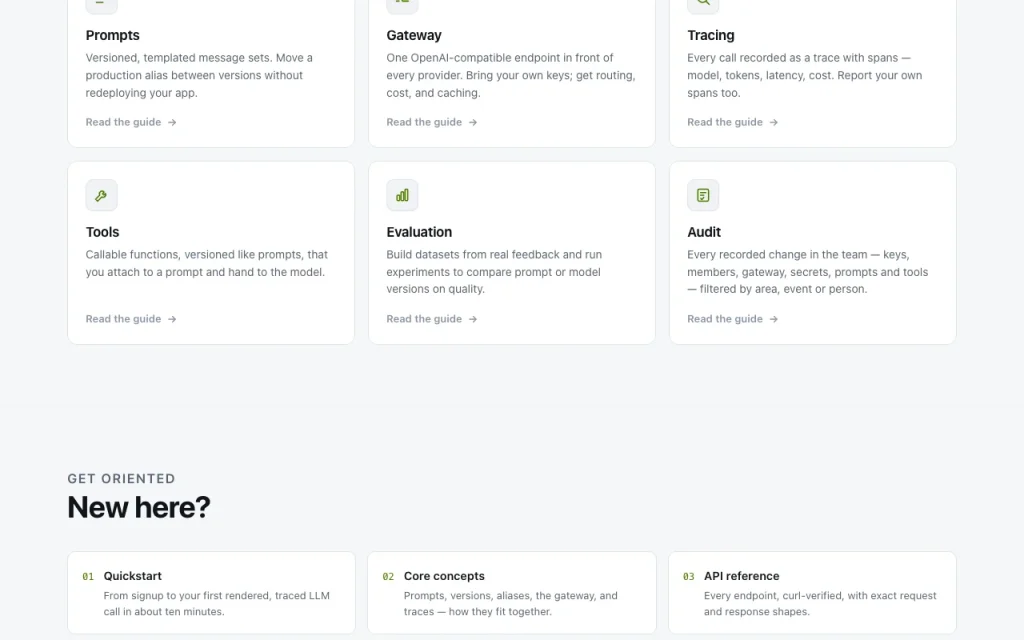This screenshot has width=1024, height=640.
Task: Click the arrow after Tracing Read the guide
Action: [x=773, y=122]
